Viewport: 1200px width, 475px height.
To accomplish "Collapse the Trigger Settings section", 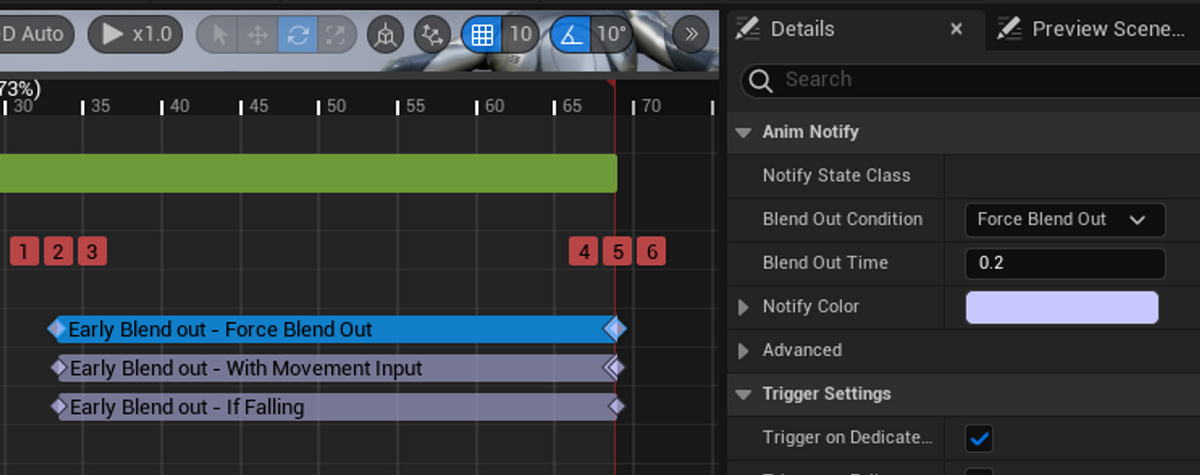I will 743,394.
